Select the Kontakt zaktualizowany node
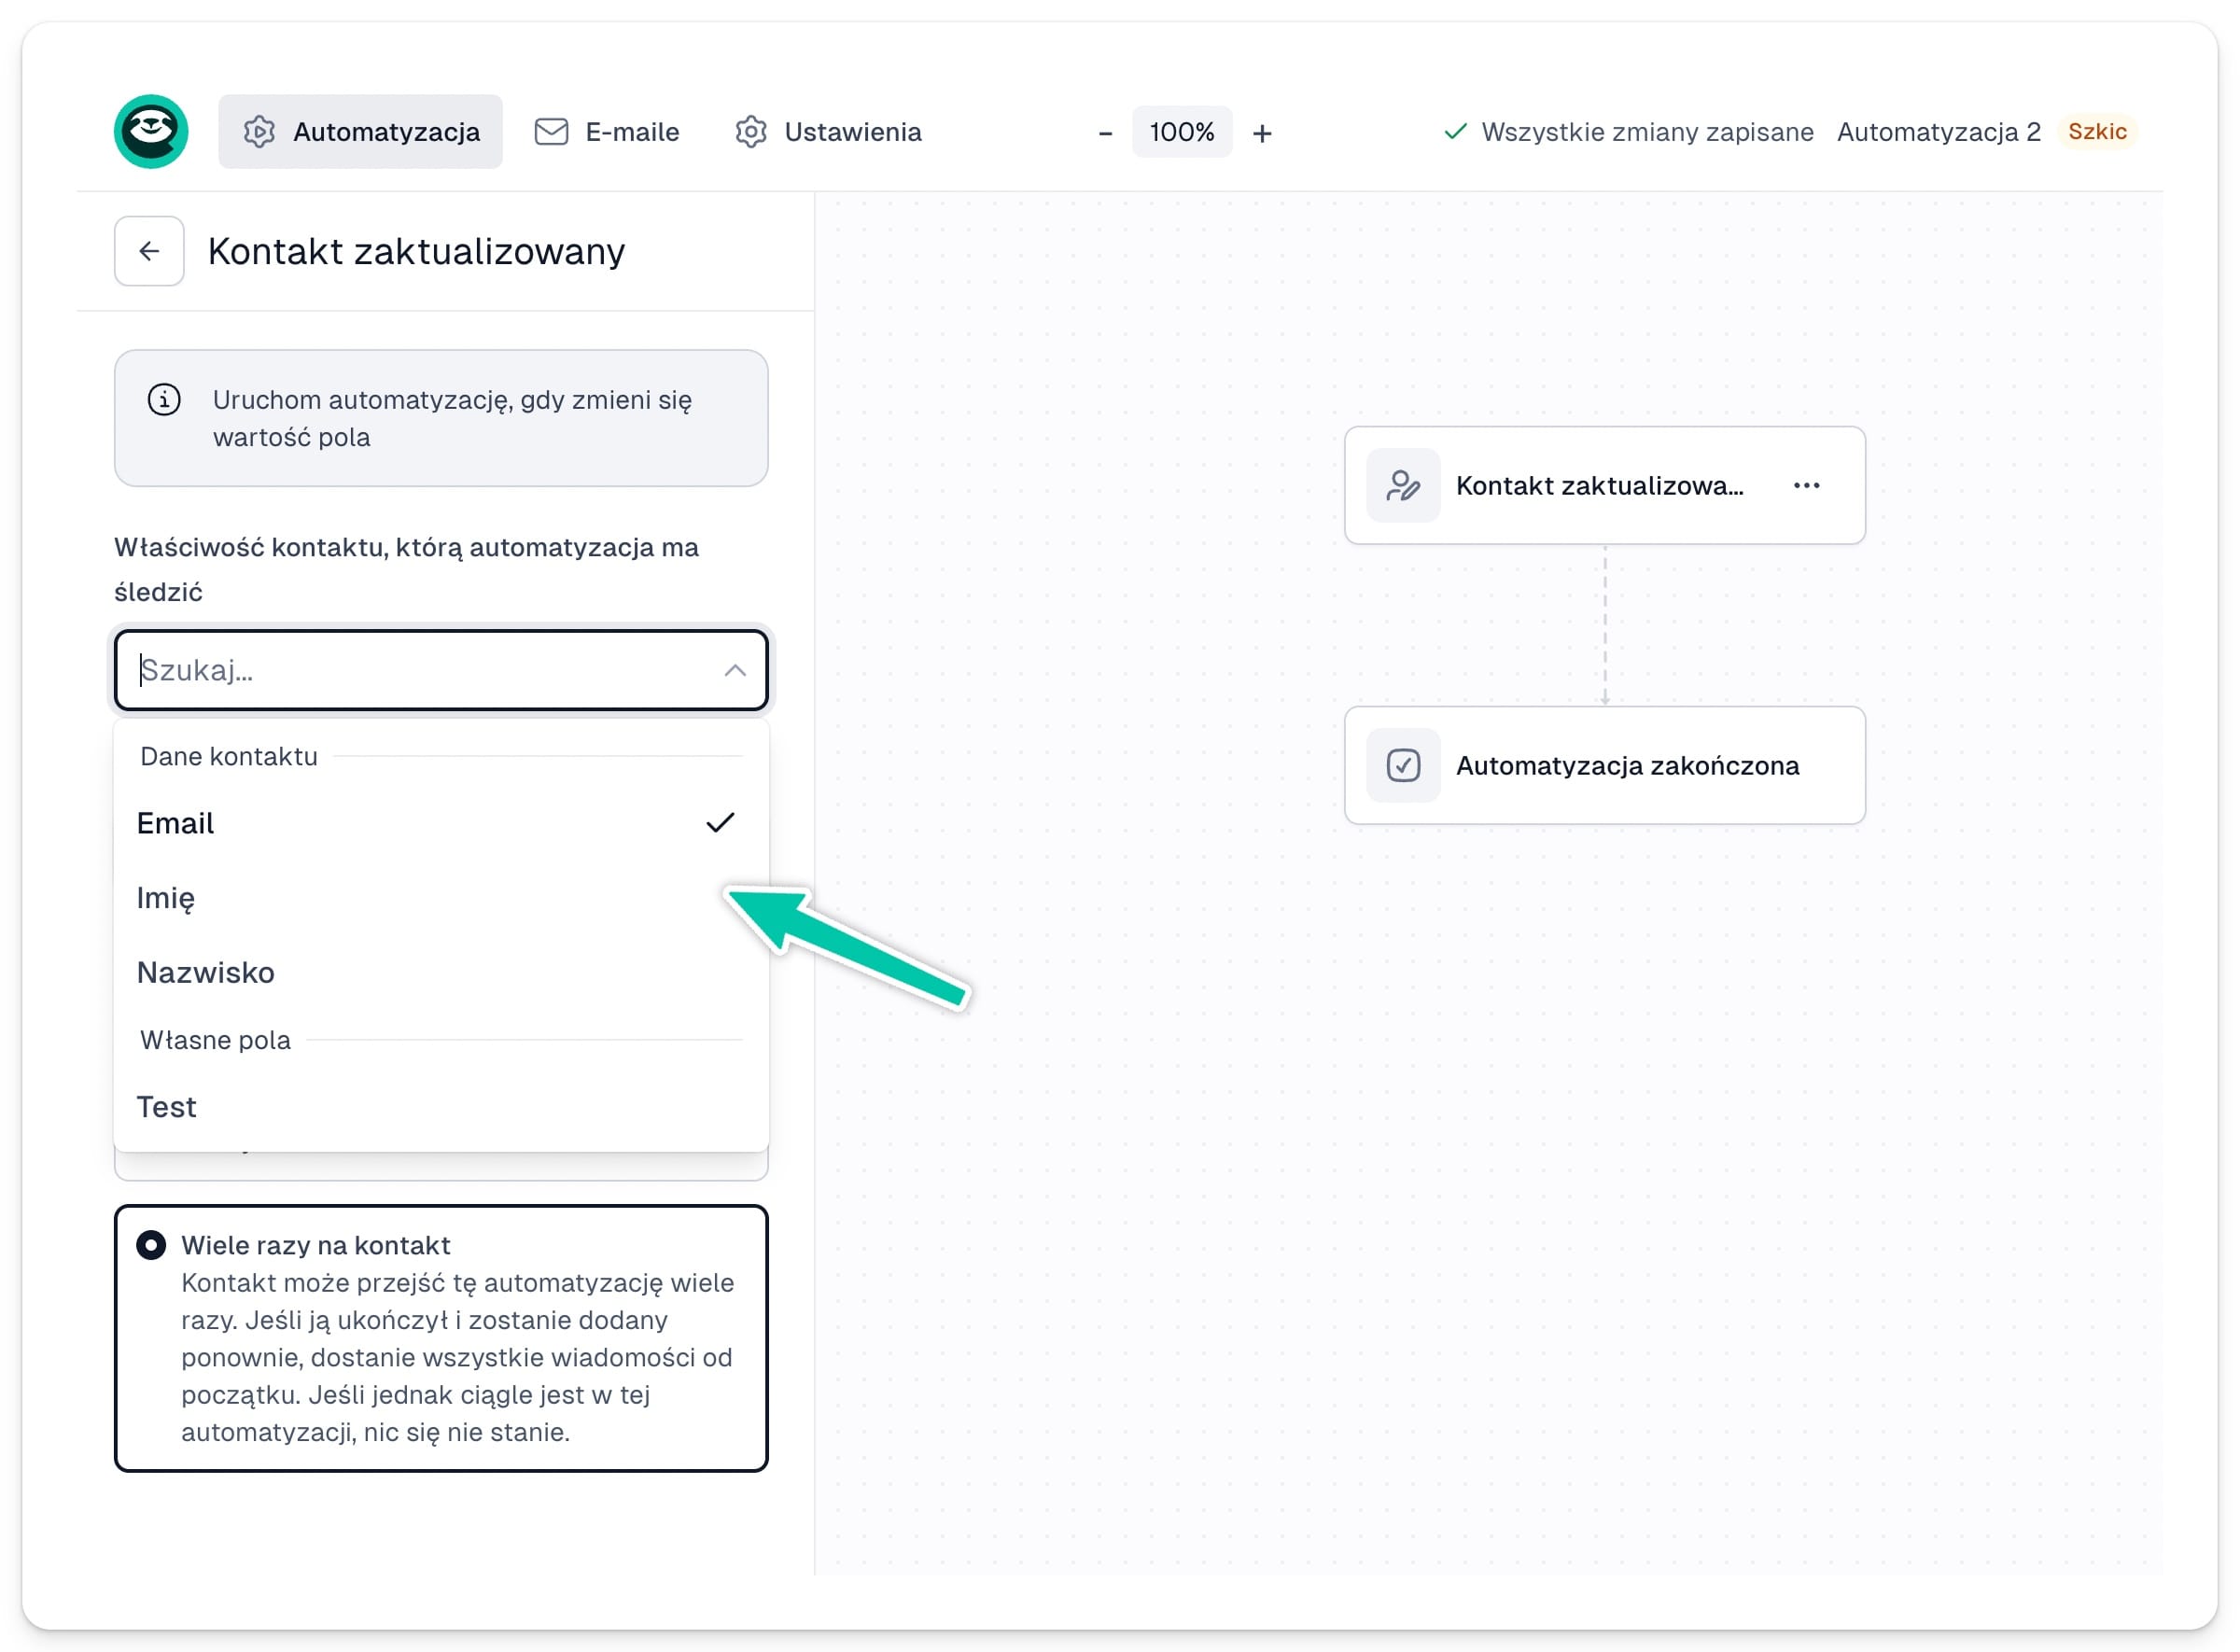The width and height of the screenshot is (2240, 1652). tap(1604, 486)
